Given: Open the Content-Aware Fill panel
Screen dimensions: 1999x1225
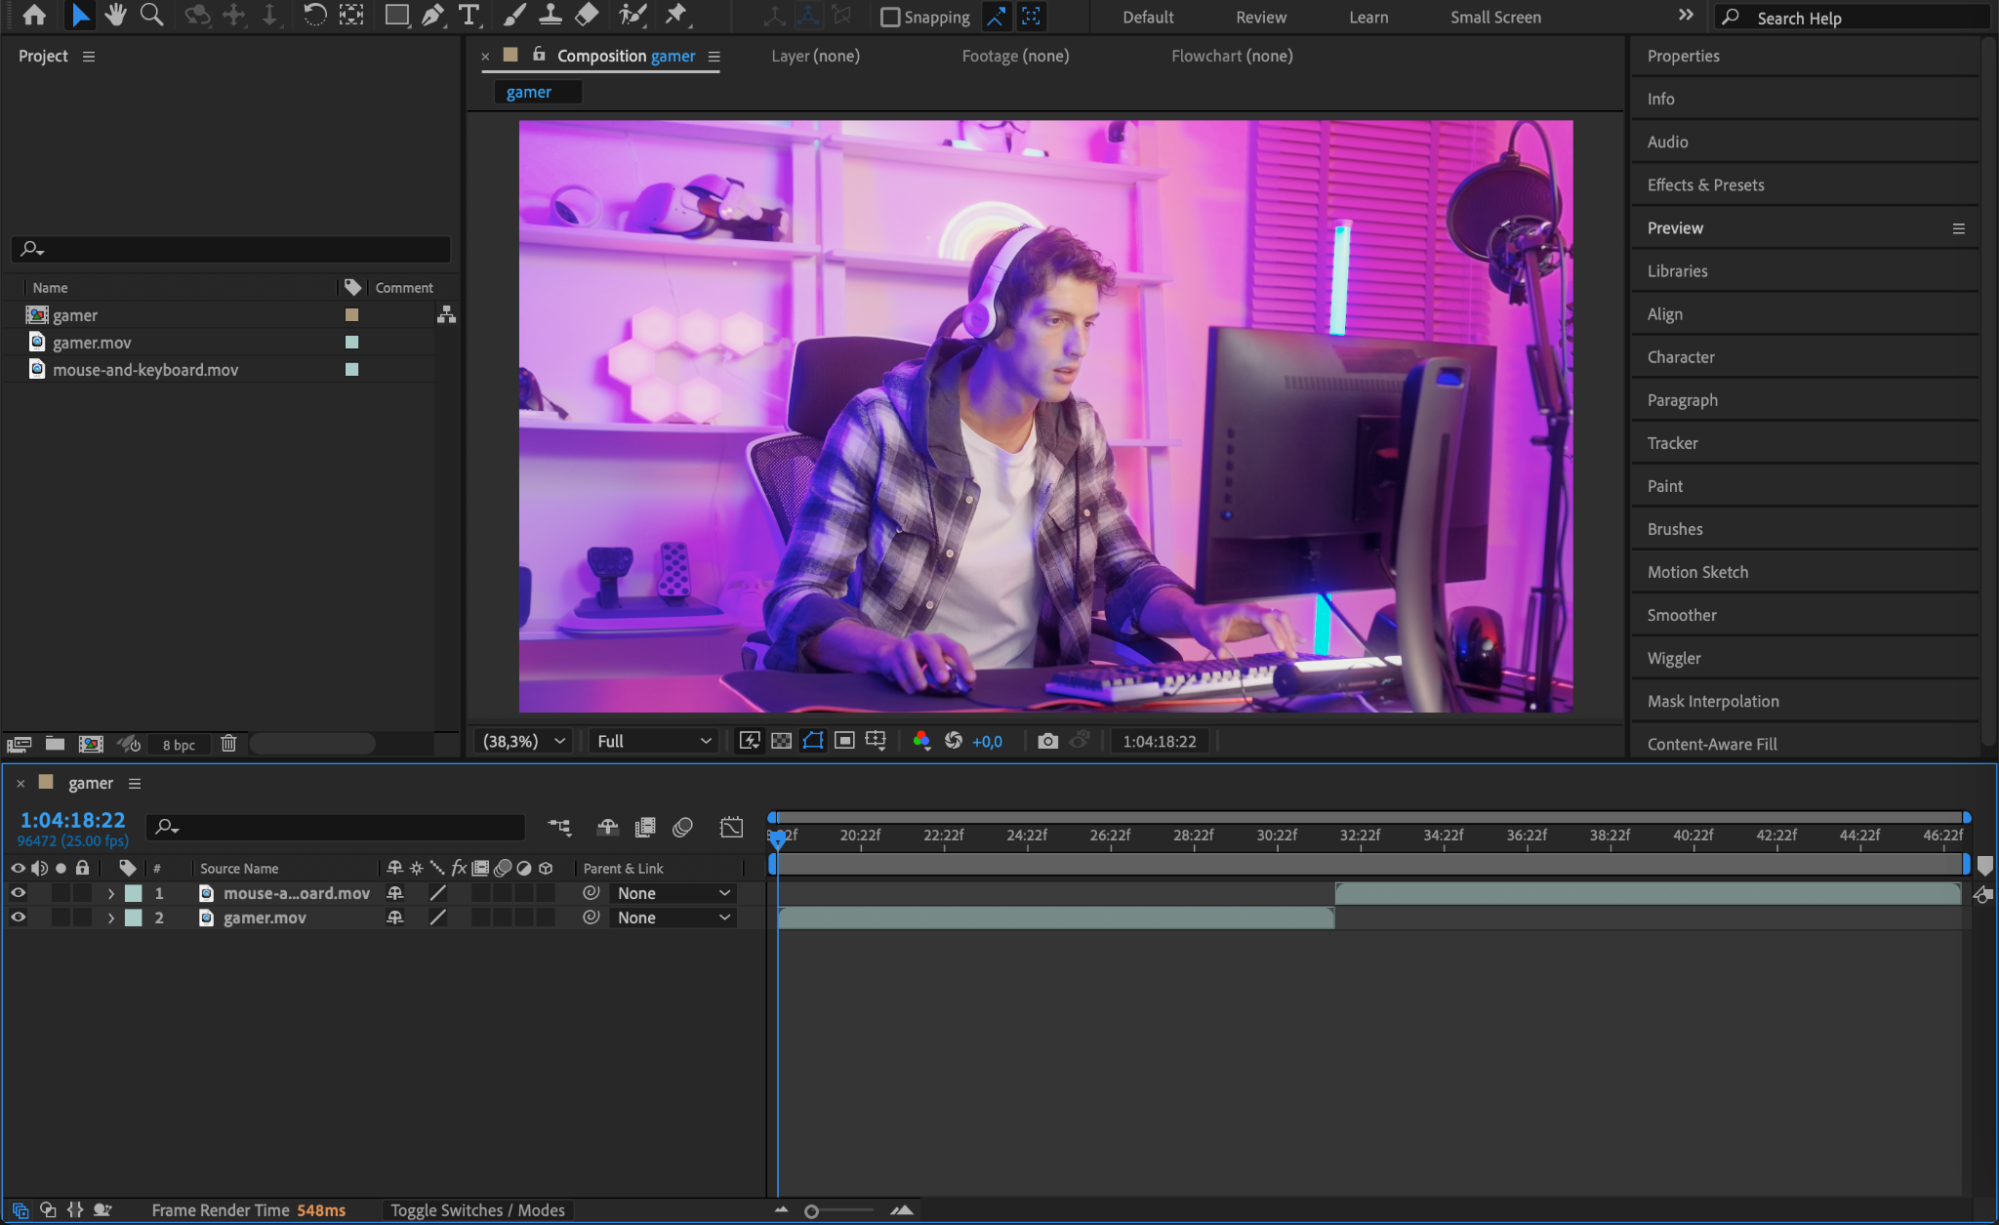Looking at the screenshot, I should pos(1805,744).
